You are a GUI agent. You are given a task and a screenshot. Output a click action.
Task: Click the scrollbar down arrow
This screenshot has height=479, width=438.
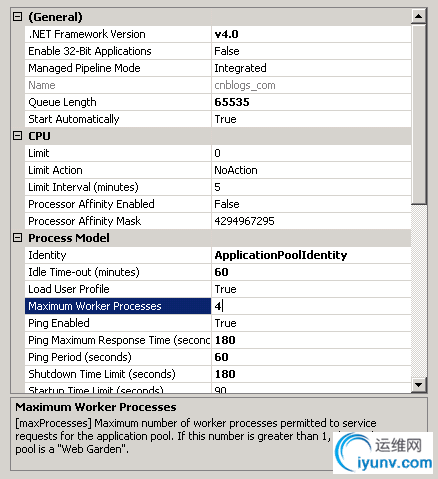(x=418, y=385)
